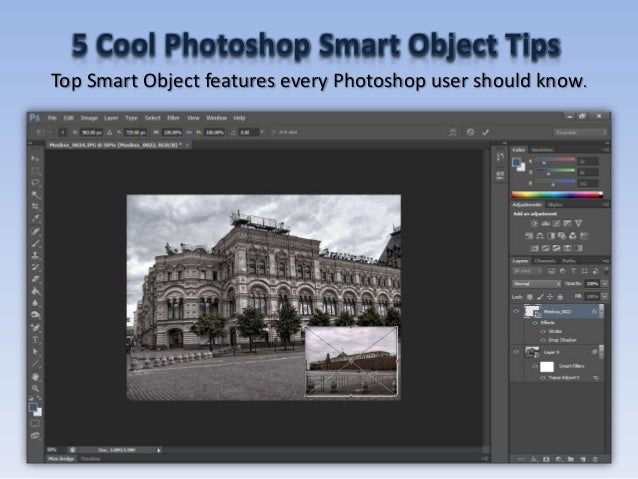Image resolution: width=638 pixels, height=479 pixels.
Task: Select the Pen tool
Action: 35,328
